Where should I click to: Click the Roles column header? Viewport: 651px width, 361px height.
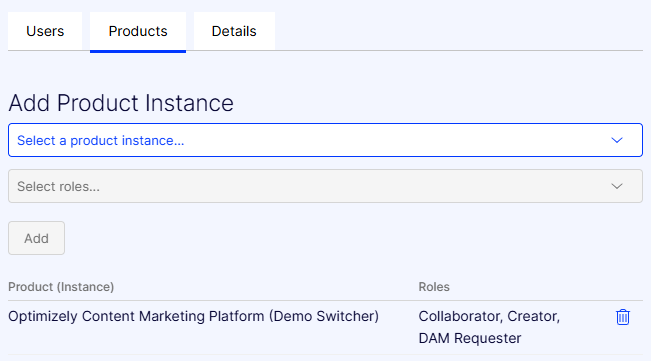click(434, 287)
